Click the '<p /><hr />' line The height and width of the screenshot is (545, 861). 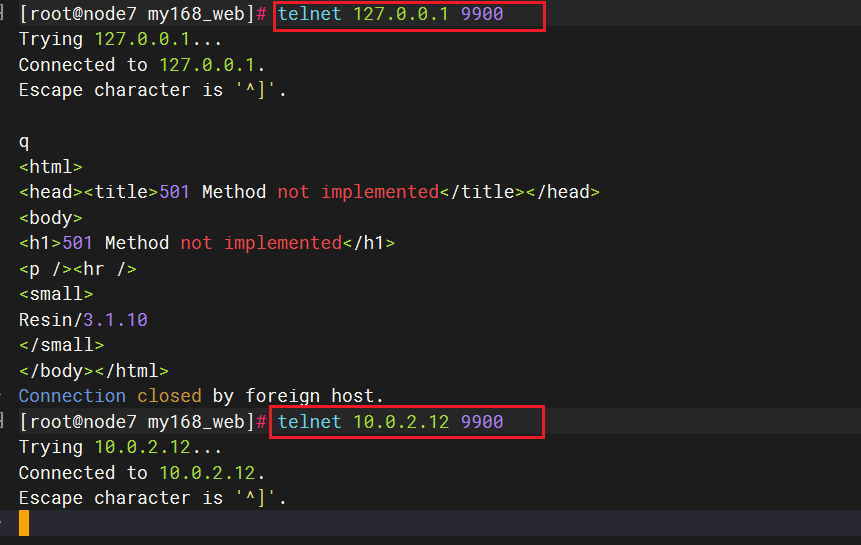(77, 269)
